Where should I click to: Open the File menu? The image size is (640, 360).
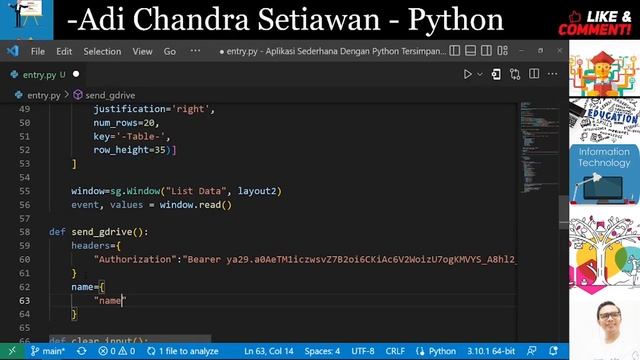[38, 51]
